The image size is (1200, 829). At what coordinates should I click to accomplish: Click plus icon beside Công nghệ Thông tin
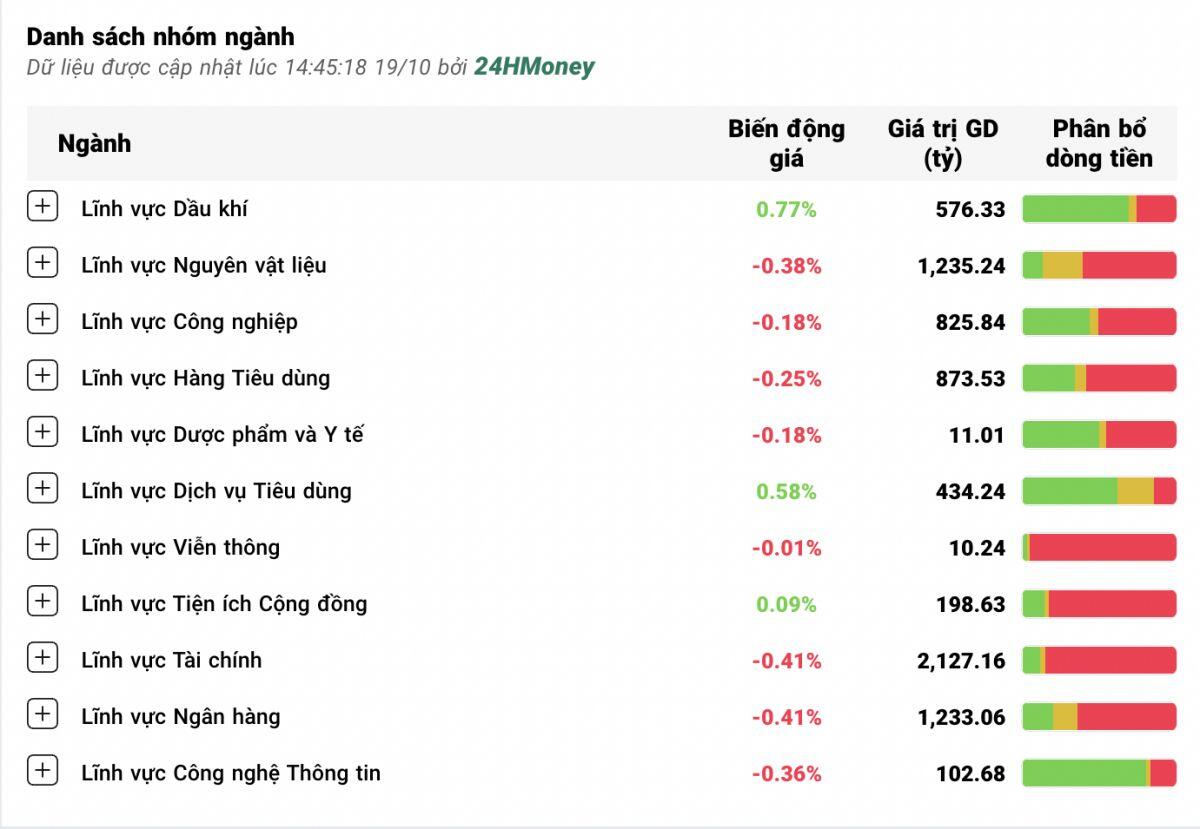[42, 770]
